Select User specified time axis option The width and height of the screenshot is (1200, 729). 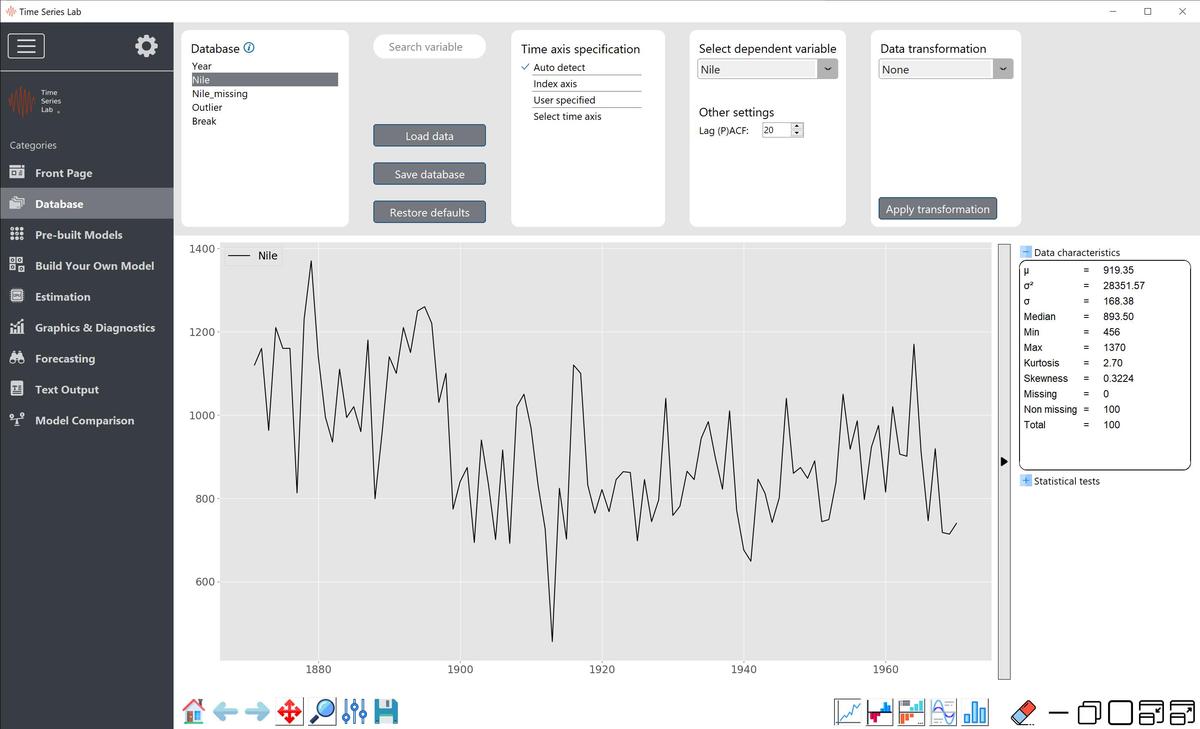click(564, 100)
